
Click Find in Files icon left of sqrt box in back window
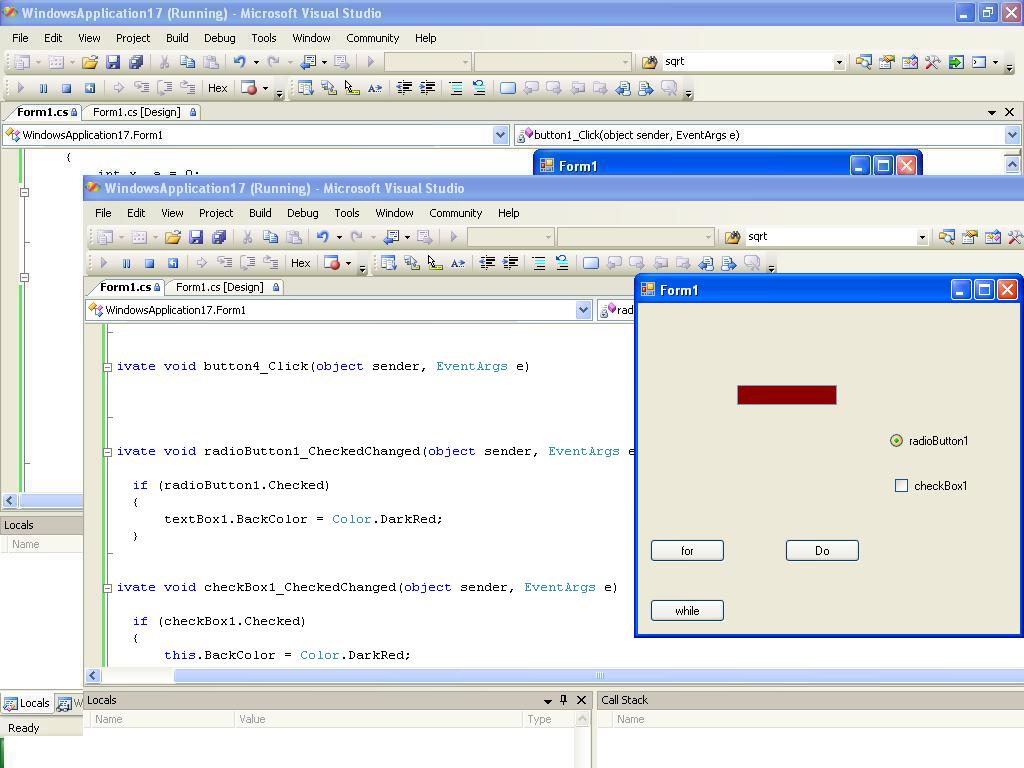(x=649, y=62)
